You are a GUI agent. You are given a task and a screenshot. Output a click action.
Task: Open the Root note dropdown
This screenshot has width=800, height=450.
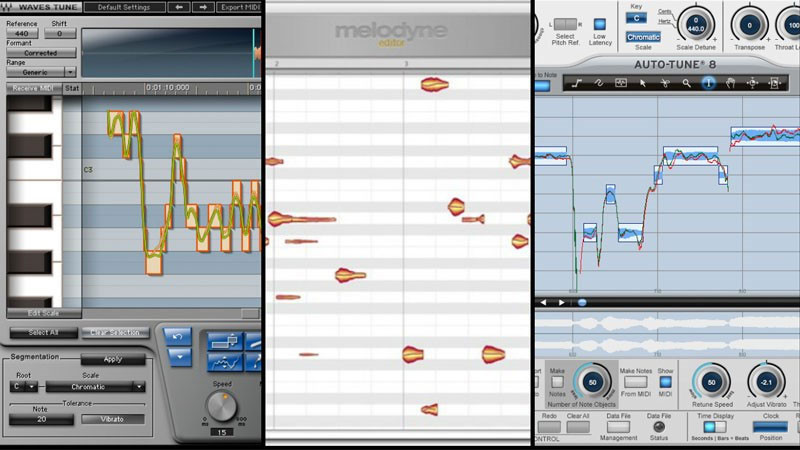pyautogui.click(x=22, y=386)
